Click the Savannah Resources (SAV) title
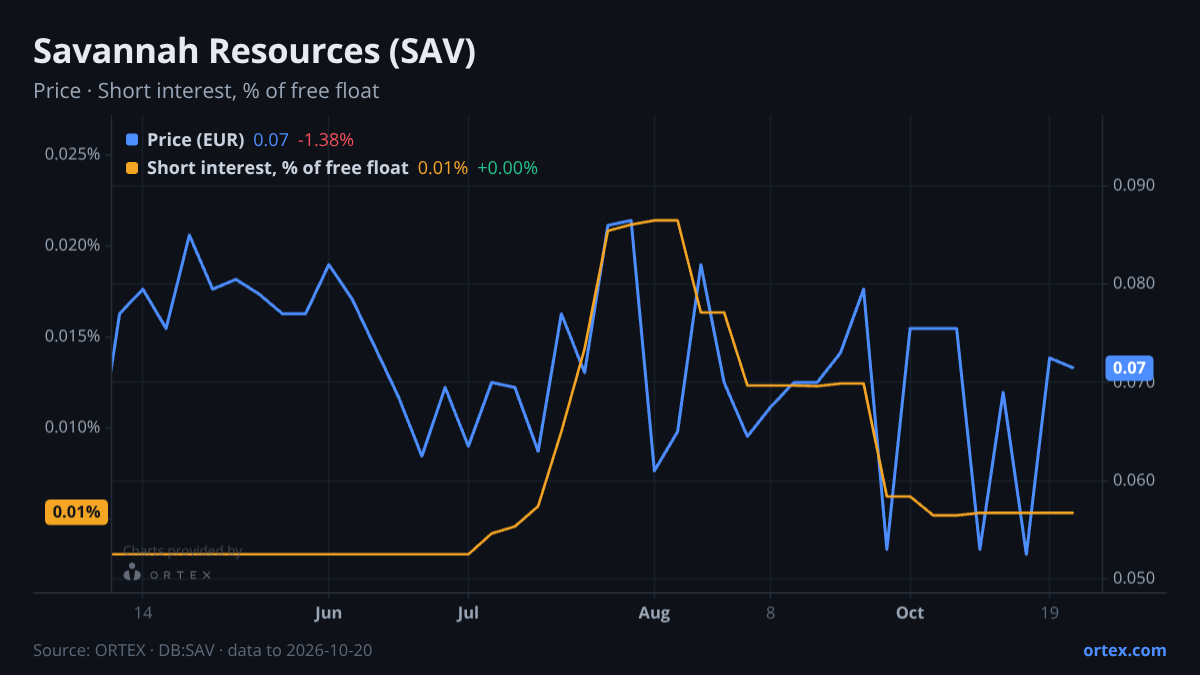Image resolution: width=1200 pixels, height=675 pixels. (254, 52)
